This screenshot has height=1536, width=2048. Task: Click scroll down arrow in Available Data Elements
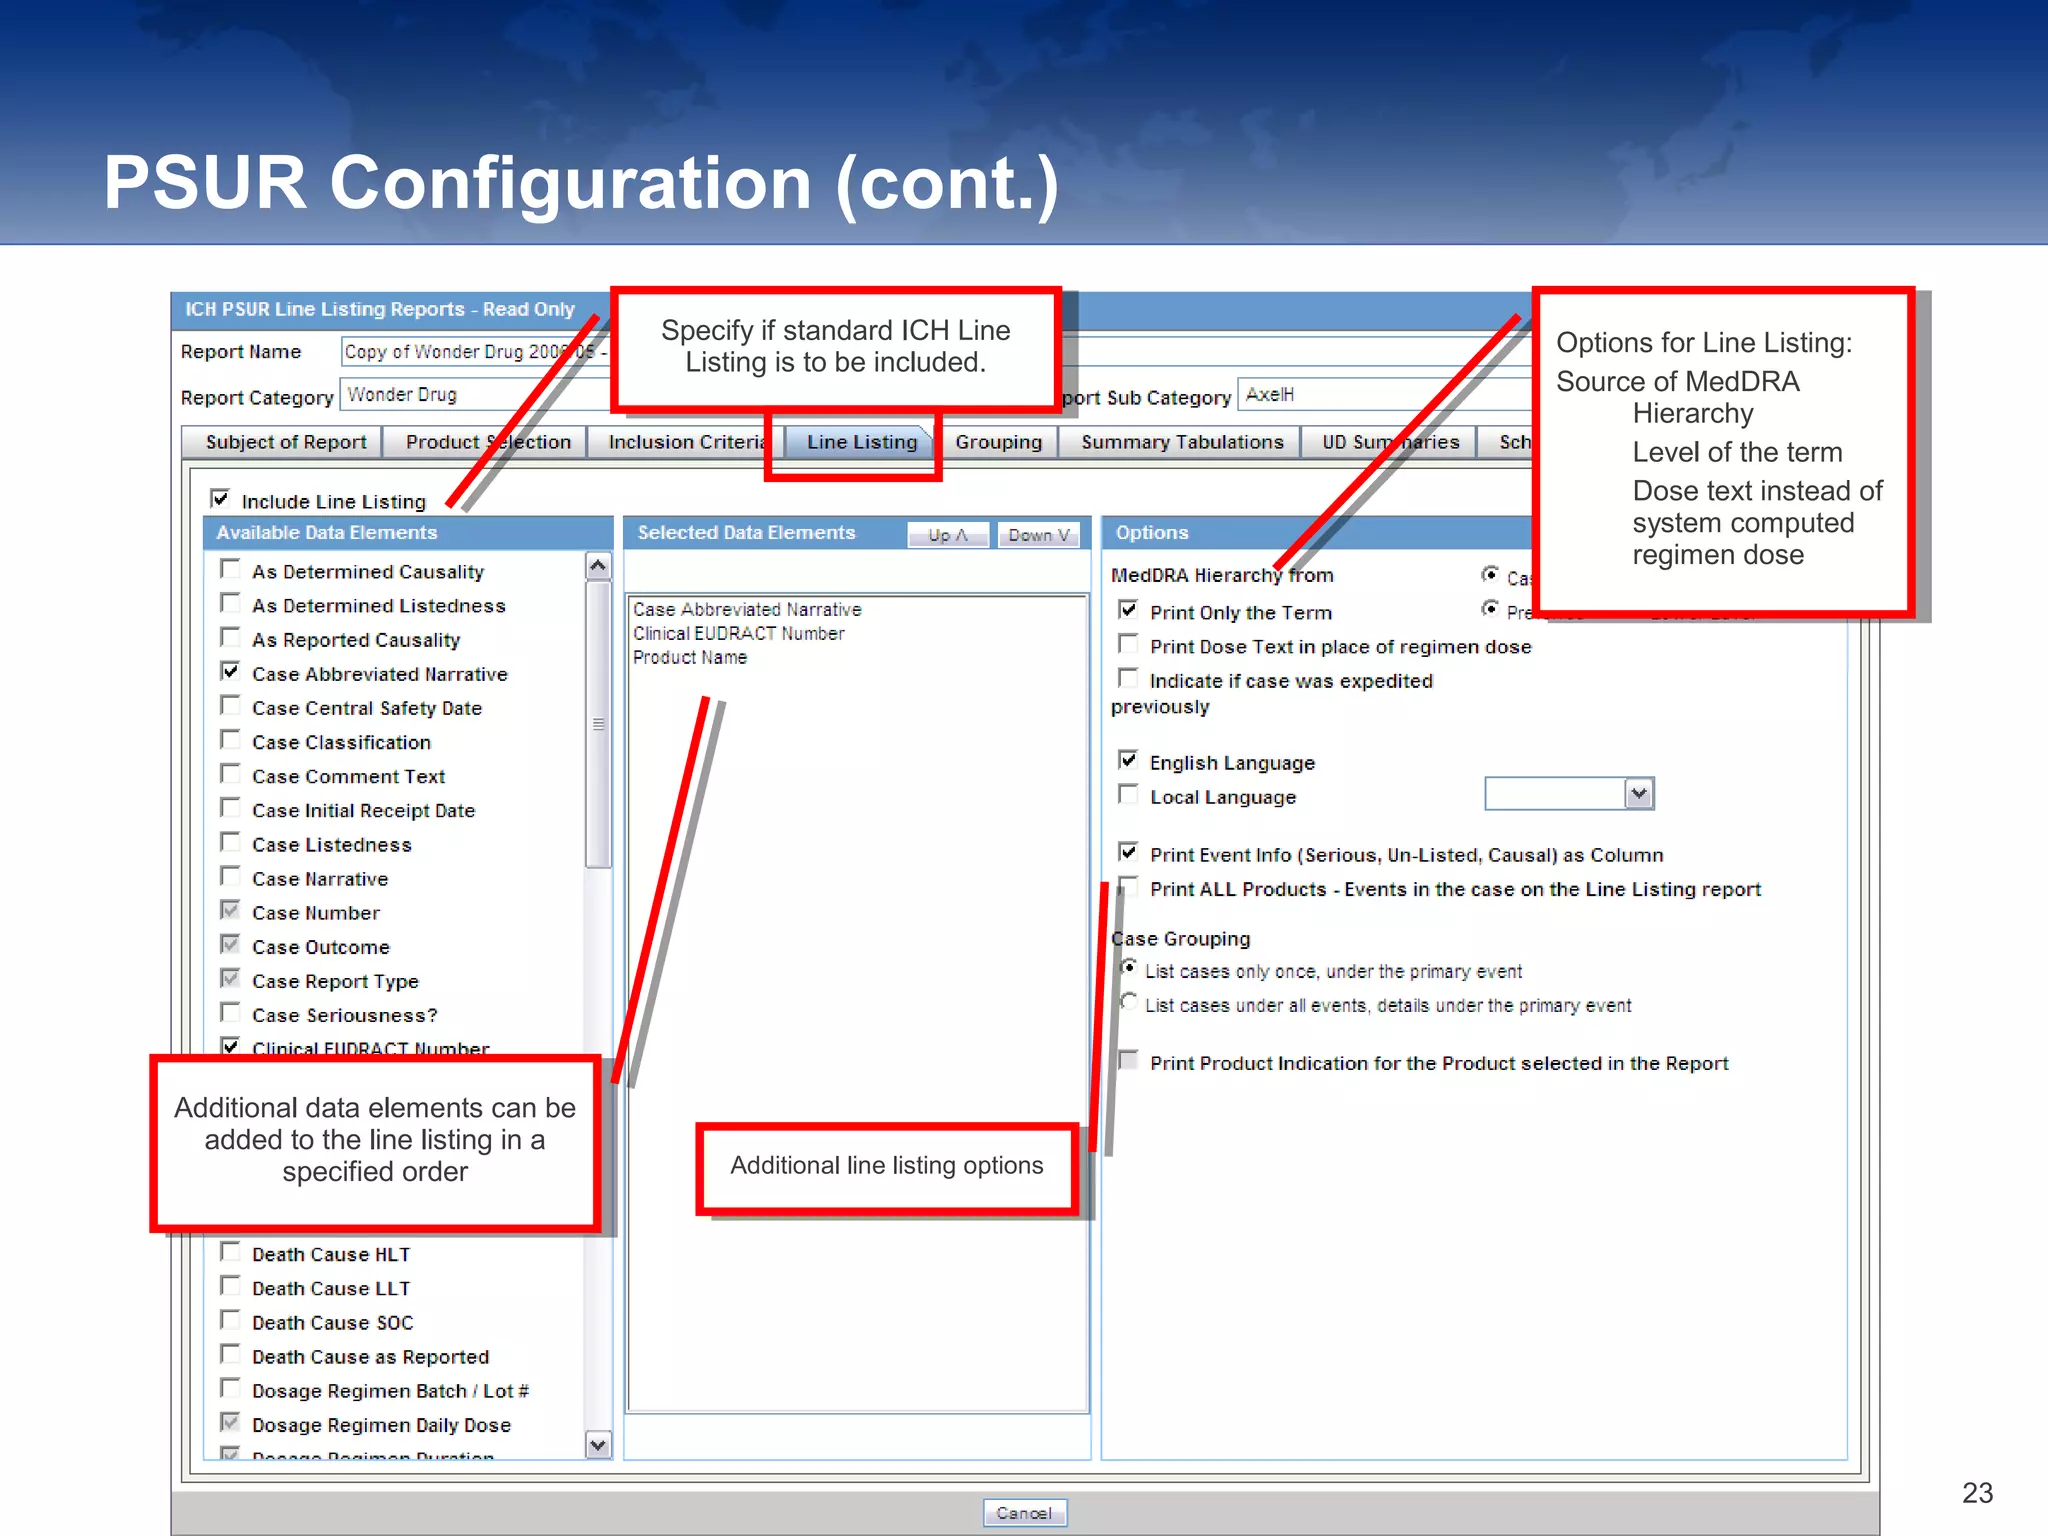pos(598,1445)
